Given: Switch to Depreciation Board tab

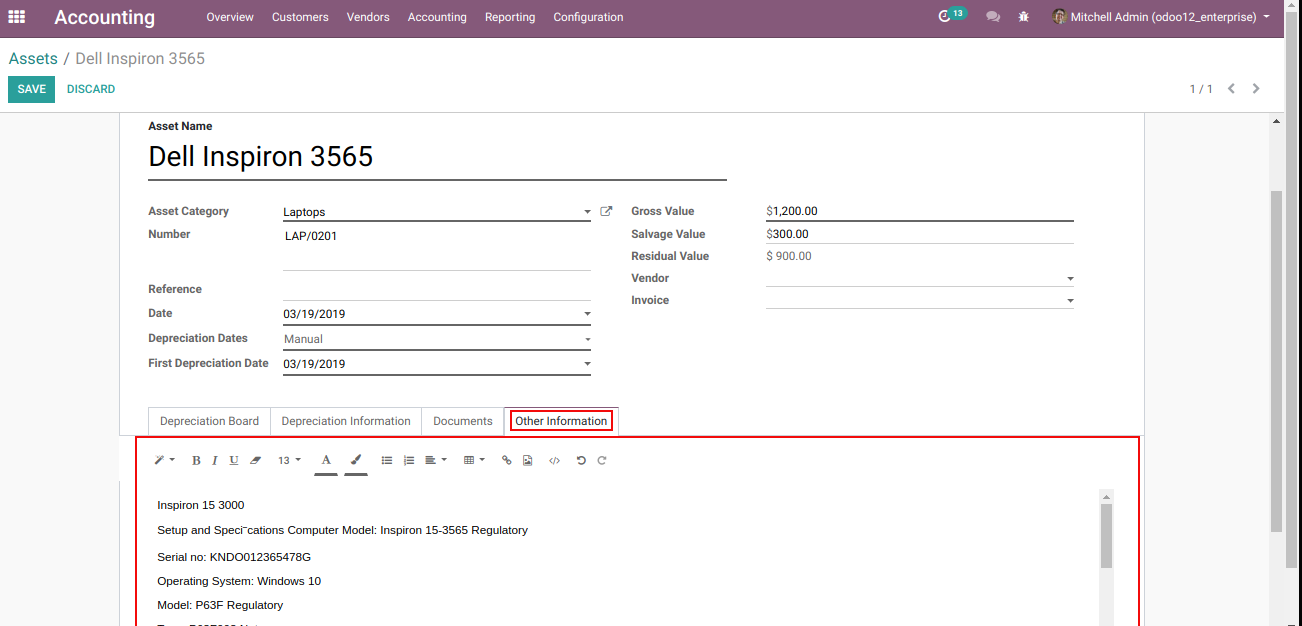Looking at the screenshot, I should coord(209,421).
